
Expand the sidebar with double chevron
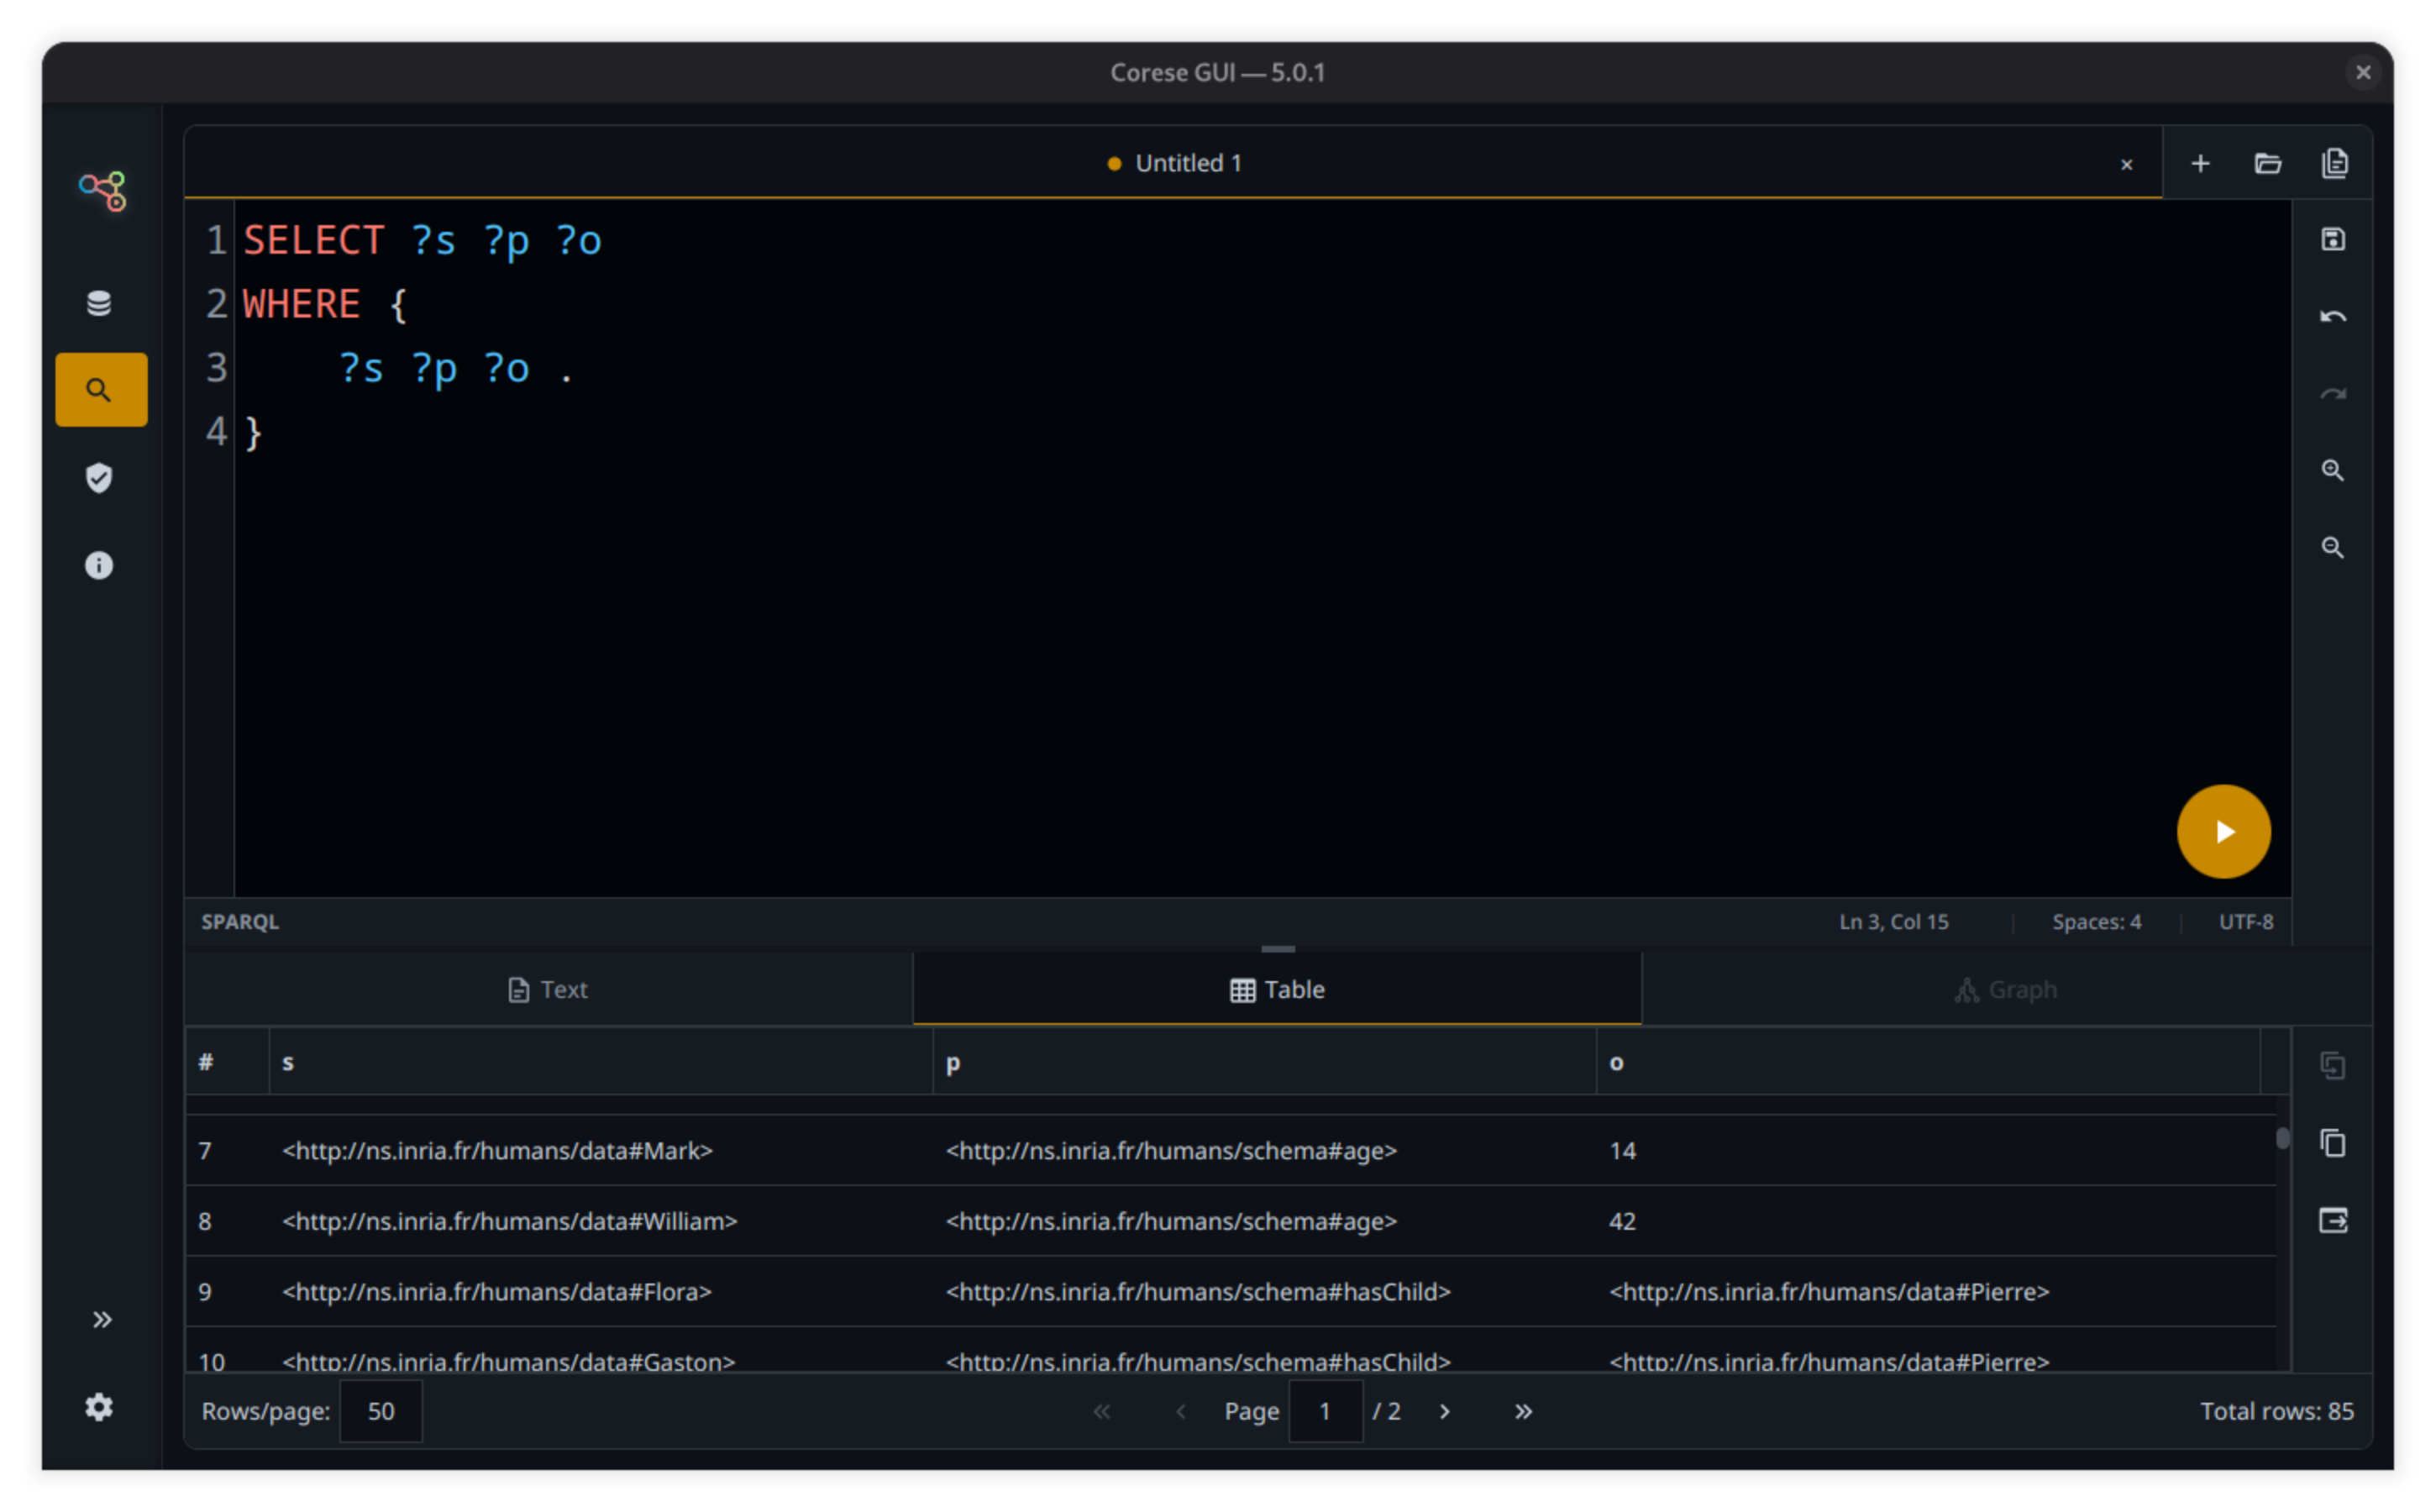[102, 1319]
